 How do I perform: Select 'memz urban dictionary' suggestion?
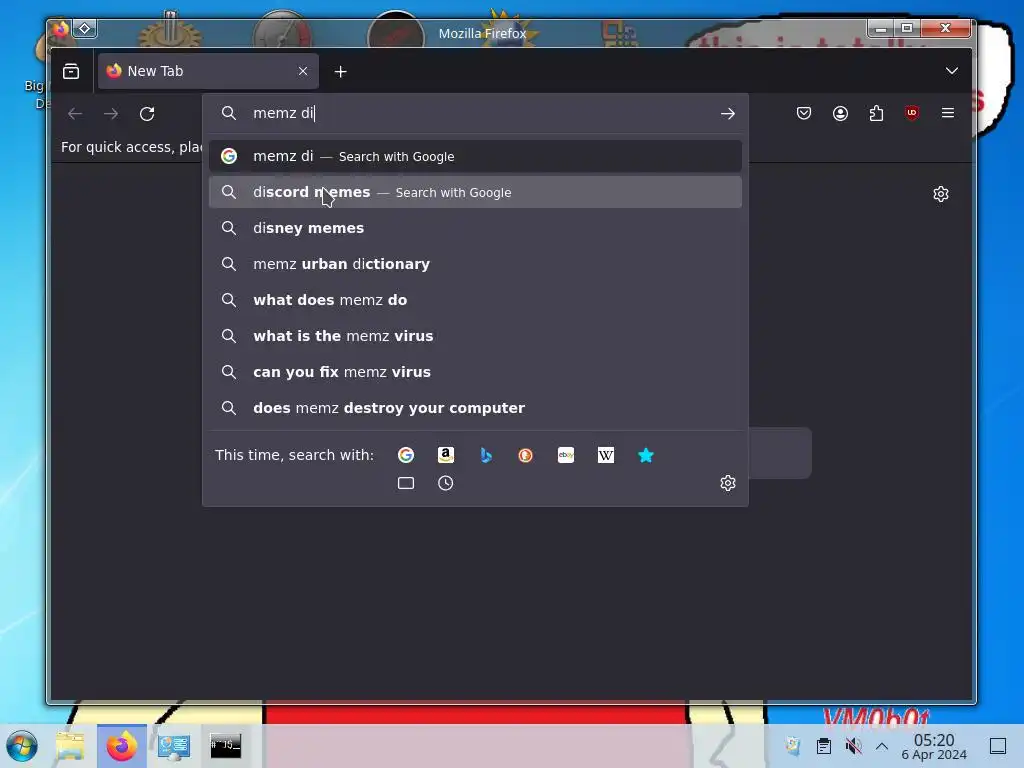tap(475, 264)
